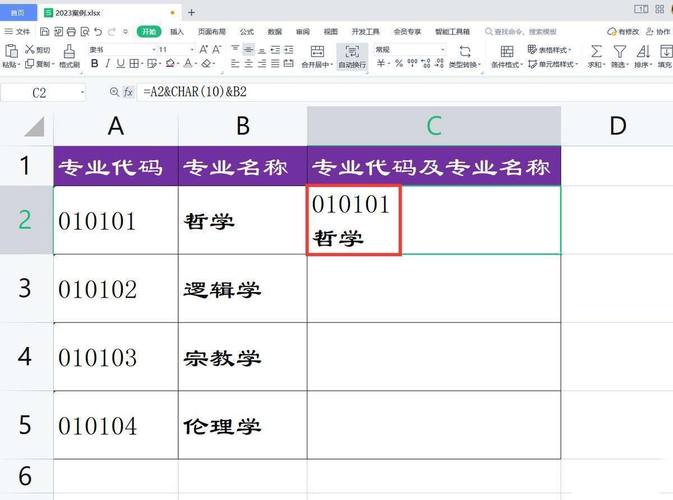
Task: Toggle Wrap text (自动换行)
Action: click(352, 56)
